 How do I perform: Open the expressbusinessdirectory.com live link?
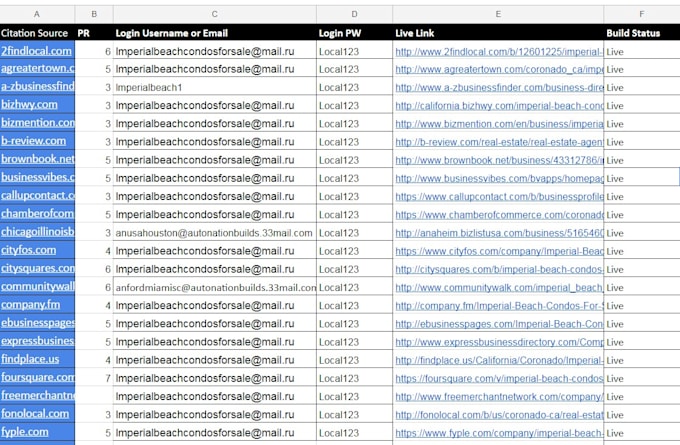coord(499,343)
